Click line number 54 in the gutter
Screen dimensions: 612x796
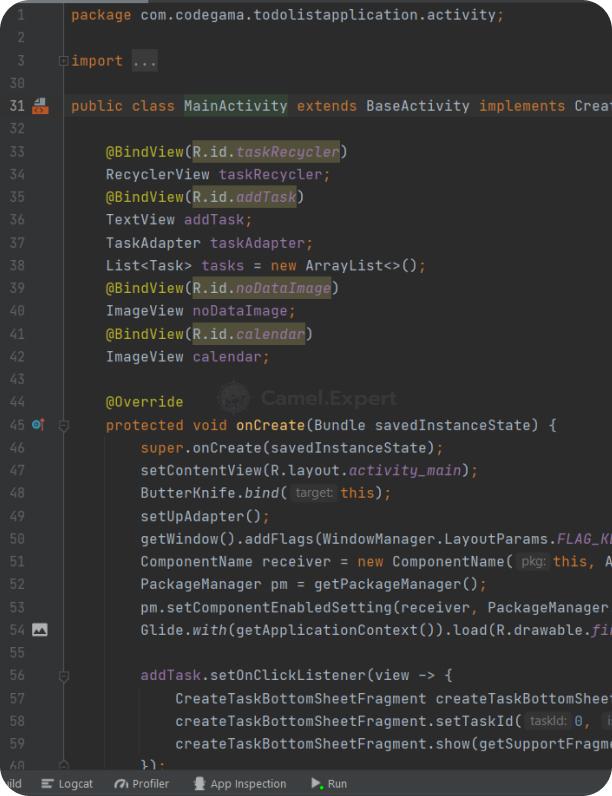[x=17, y=630]
